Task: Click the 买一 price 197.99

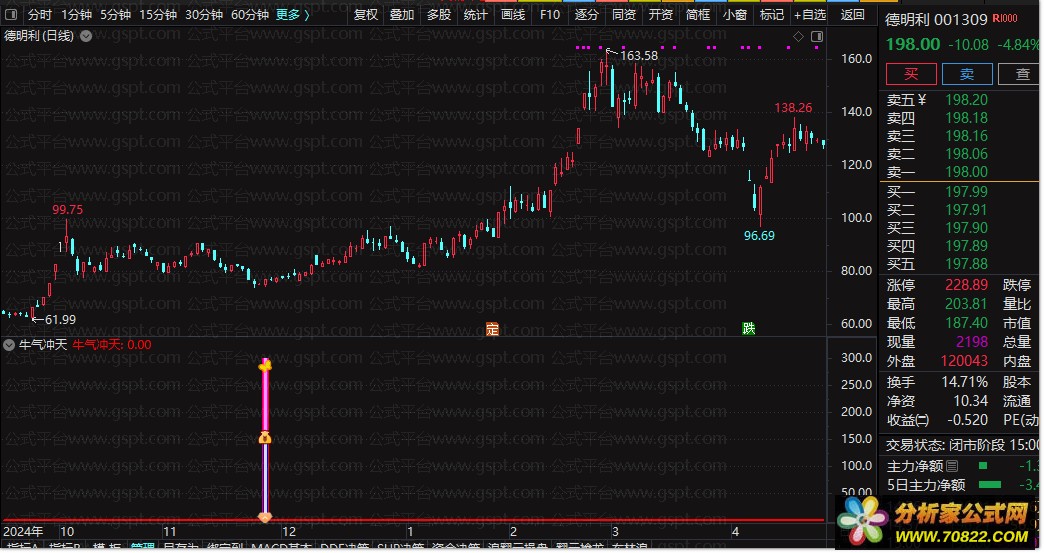Action: [966, 192]
